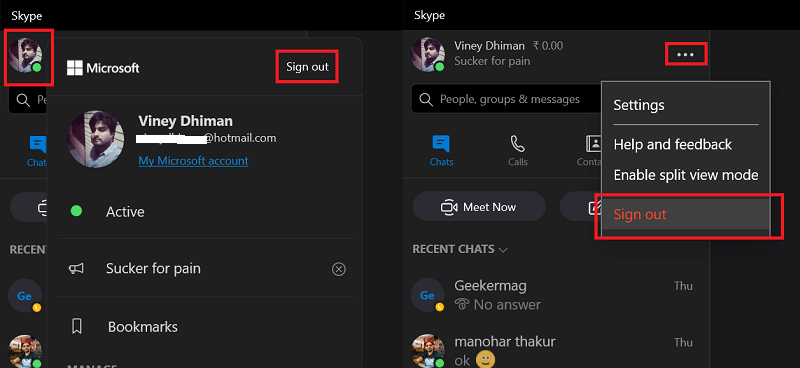Switch to the Calls tab
800x368 pixels.
coord(518,151)
